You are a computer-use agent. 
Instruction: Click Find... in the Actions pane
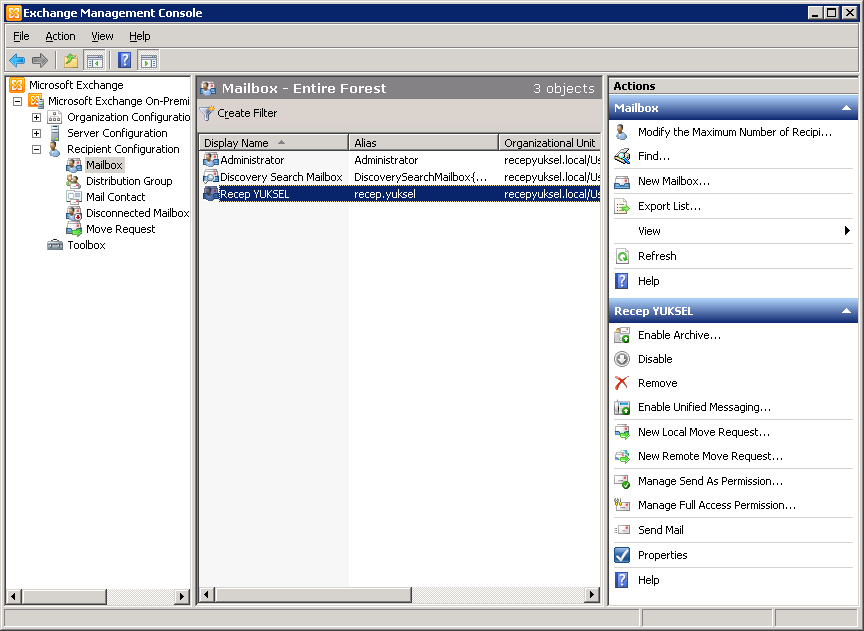654,157
